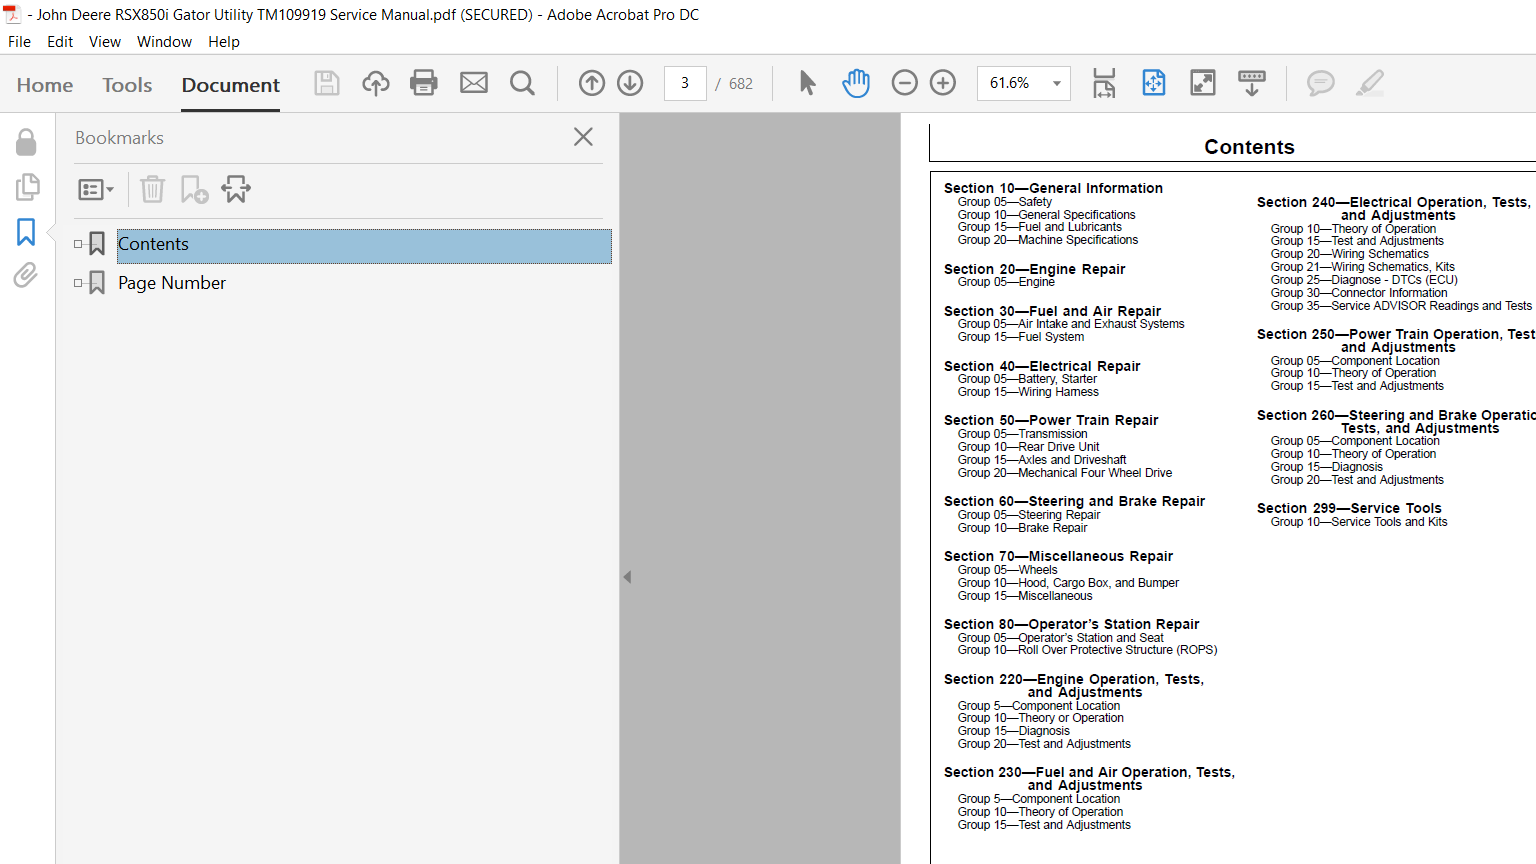Viewport: 1536px width, 864px height.
Task: Zoom in with the plus button
Action: (x=943, y=83)
